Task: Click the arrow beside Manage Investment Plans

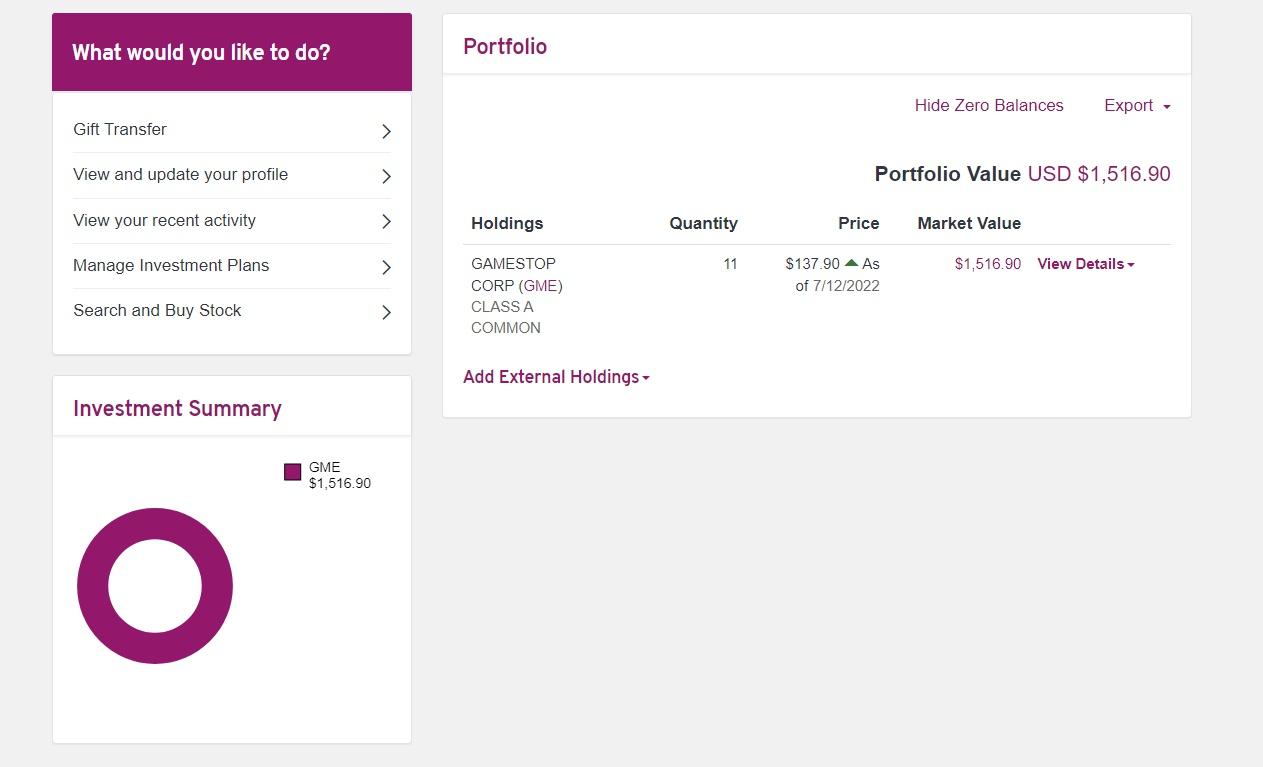Action: click(x=386, y=267)
